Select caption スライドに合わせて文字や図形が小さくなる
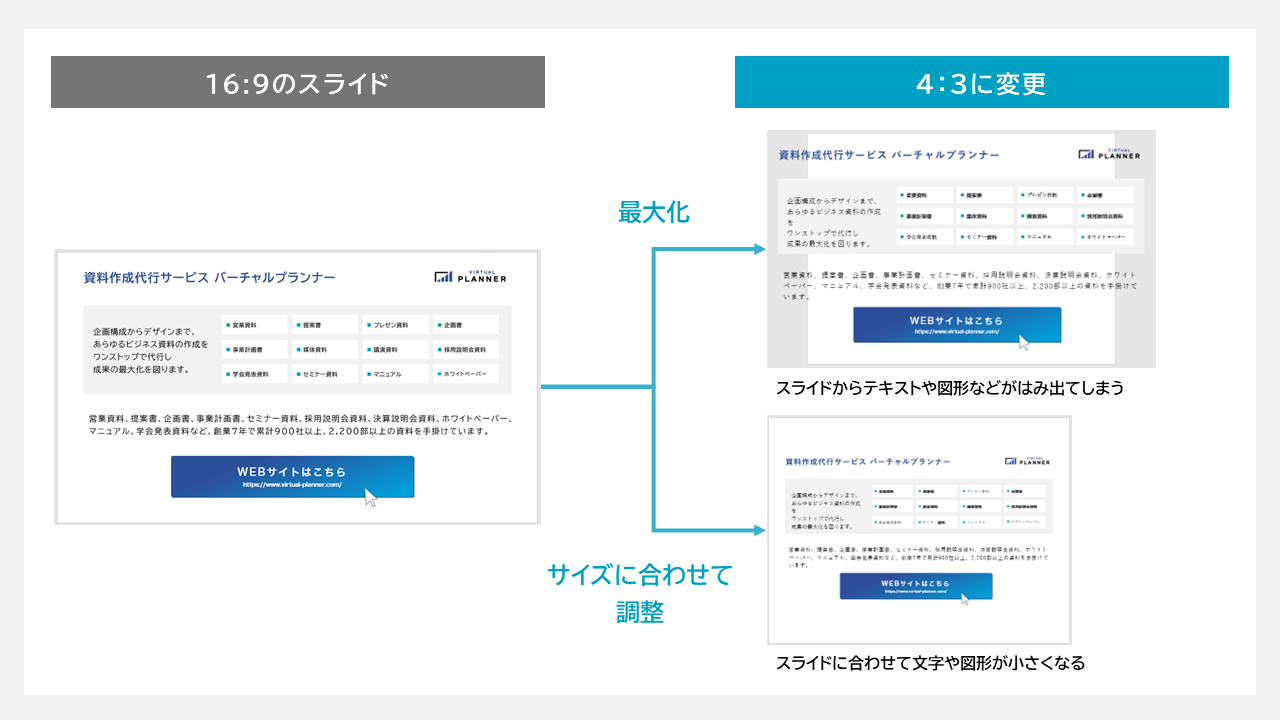Screen dimensions: 1280x720 point(930,663)
